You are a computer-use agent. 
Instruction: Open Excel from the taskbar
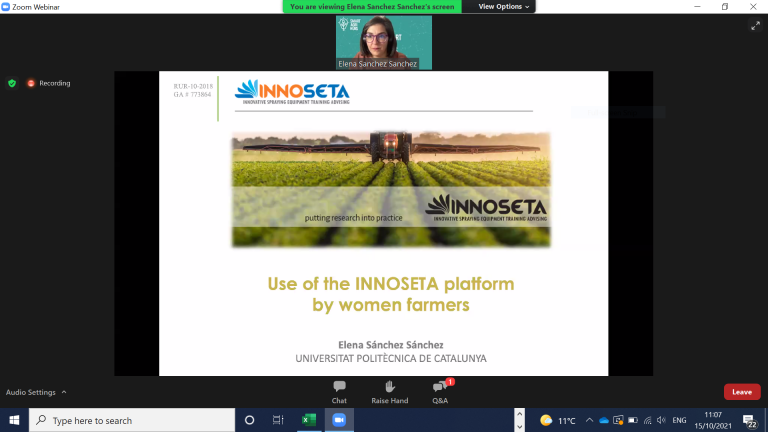(x=307, y=420)
